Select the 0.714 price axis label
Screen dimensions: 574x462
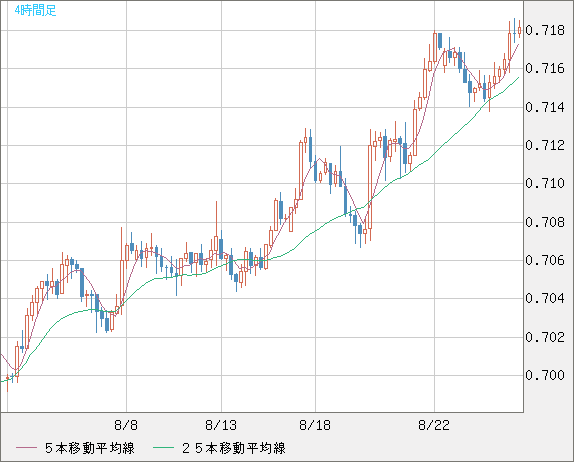tap(545, 107)
